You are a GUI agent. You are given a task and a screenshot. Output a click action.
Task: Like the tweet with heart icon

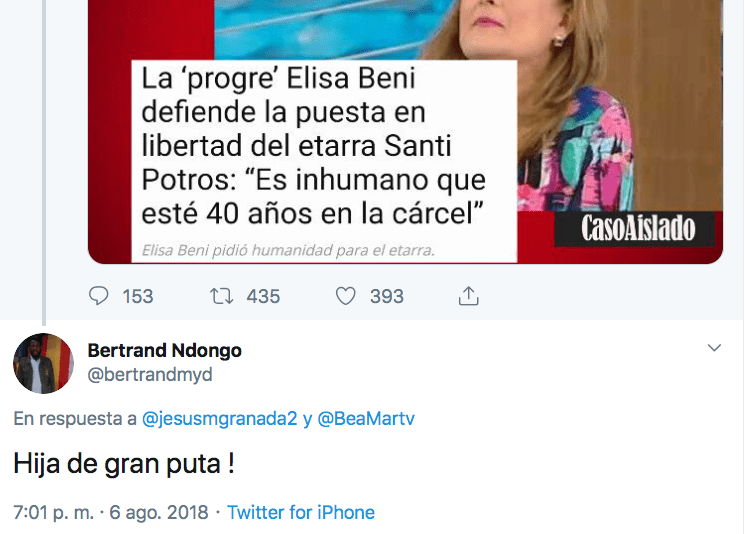pyautogui.click(x=345, y=296)
